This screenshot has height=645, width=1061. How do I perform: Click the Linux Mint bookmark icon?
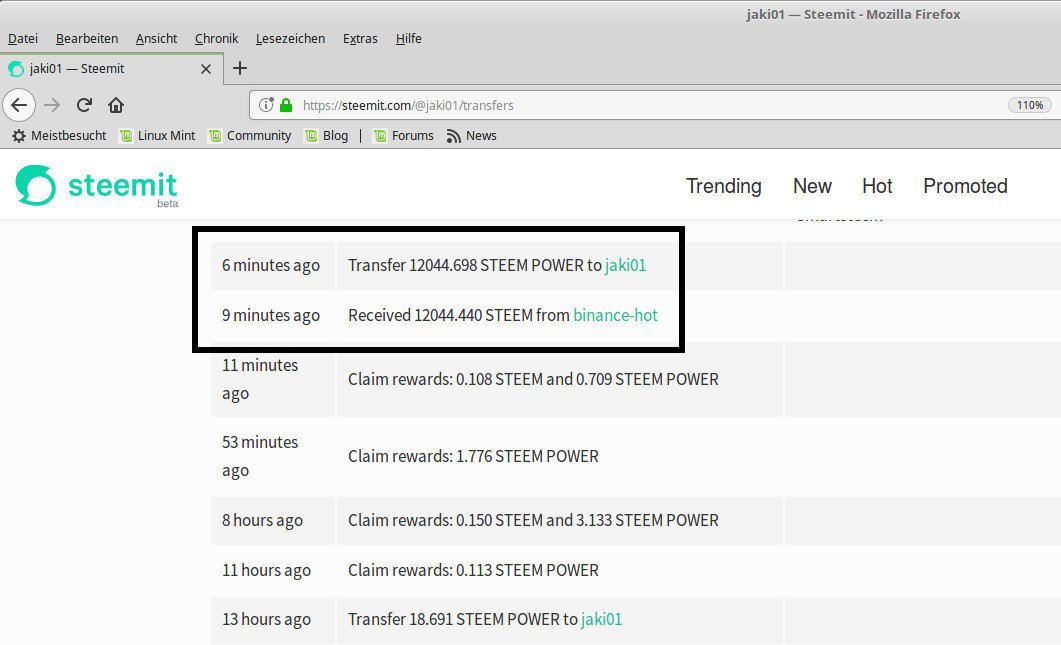point(126,136)
